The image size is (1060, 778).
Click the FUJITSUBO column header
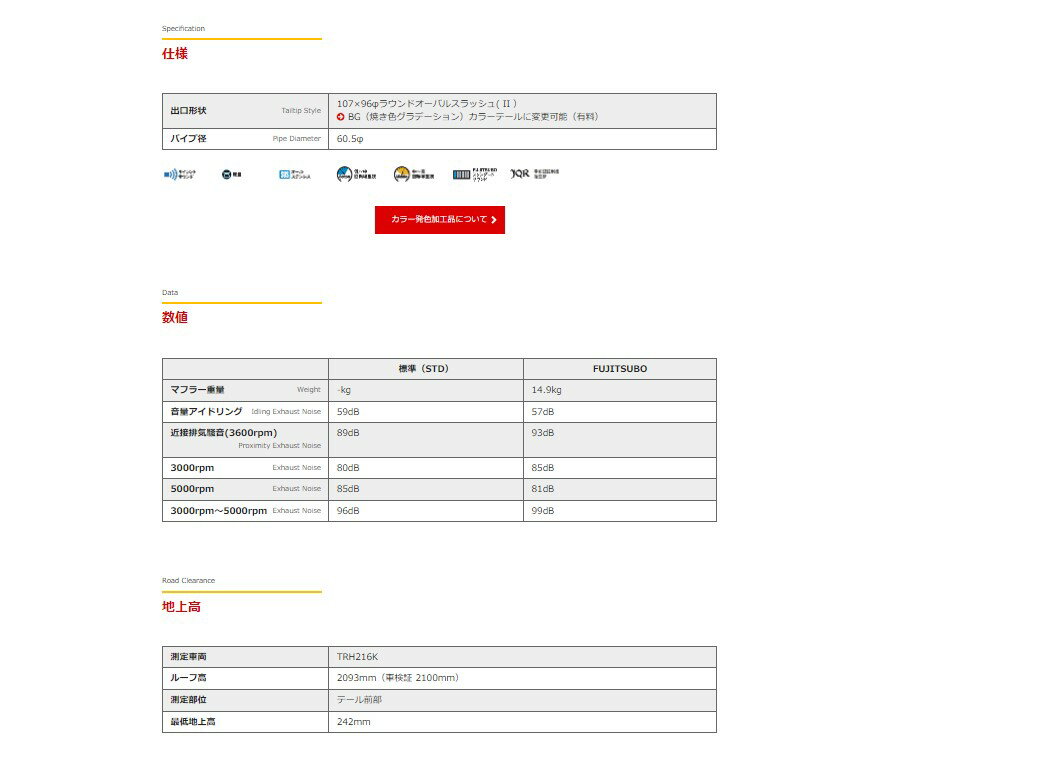(619, 369)
